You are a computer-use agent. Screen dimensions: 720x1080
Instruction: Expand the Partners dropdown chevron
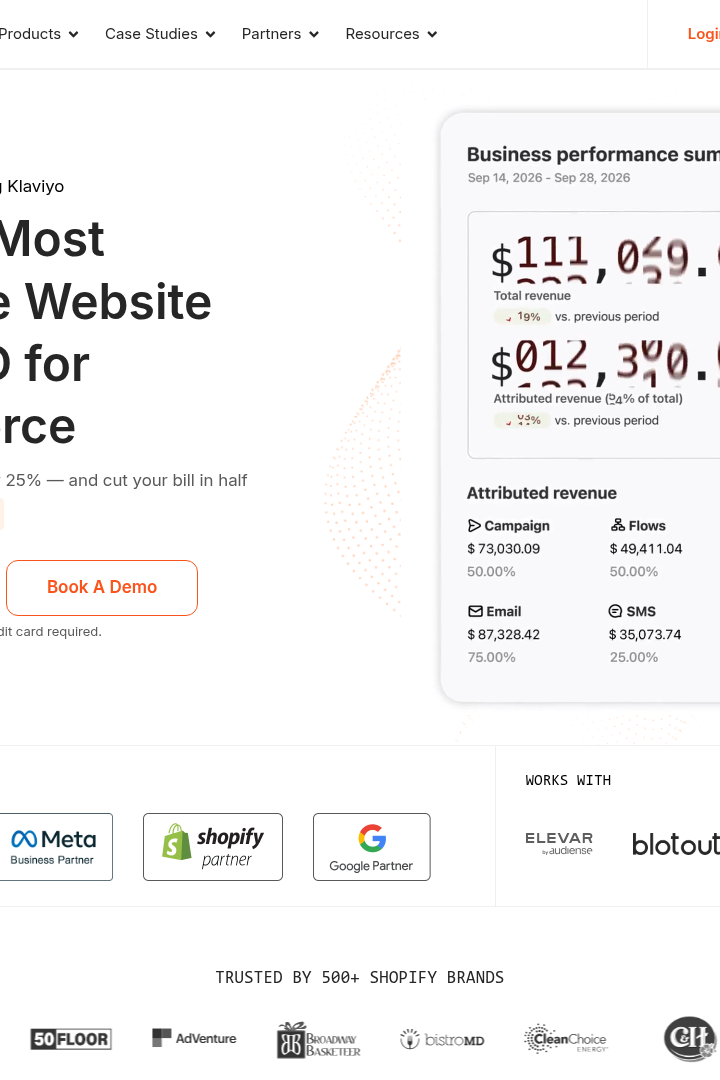[x=314, y=34]
